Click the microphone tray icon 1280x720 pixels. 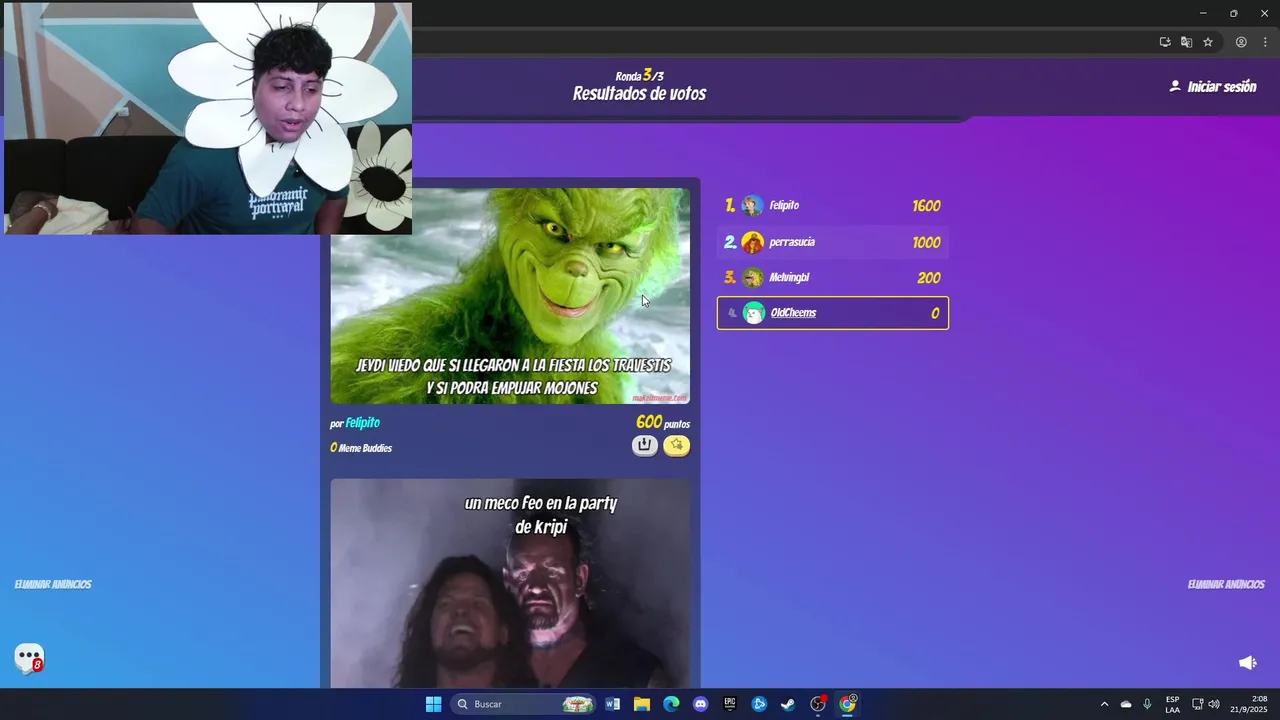pos(1147,704)
